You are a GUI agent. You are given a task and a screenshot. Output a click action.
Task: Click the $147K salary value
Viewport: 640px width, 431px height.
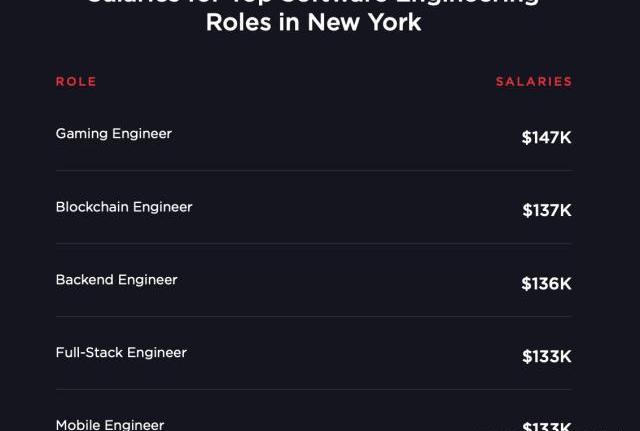pyautogui.click(x=546, y=138)
